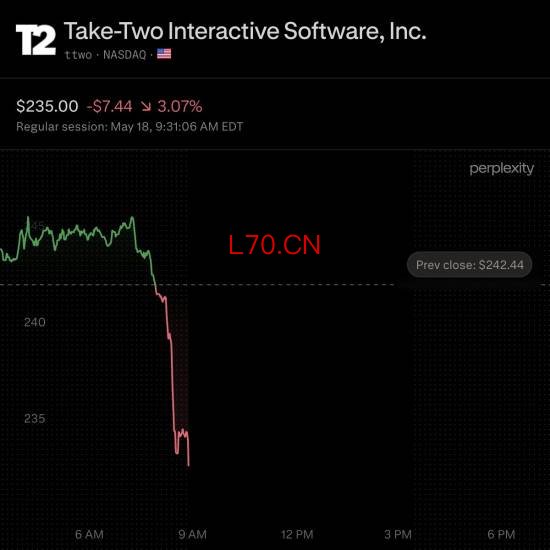Click the 240 price axis label

click(x=35, y=322)
